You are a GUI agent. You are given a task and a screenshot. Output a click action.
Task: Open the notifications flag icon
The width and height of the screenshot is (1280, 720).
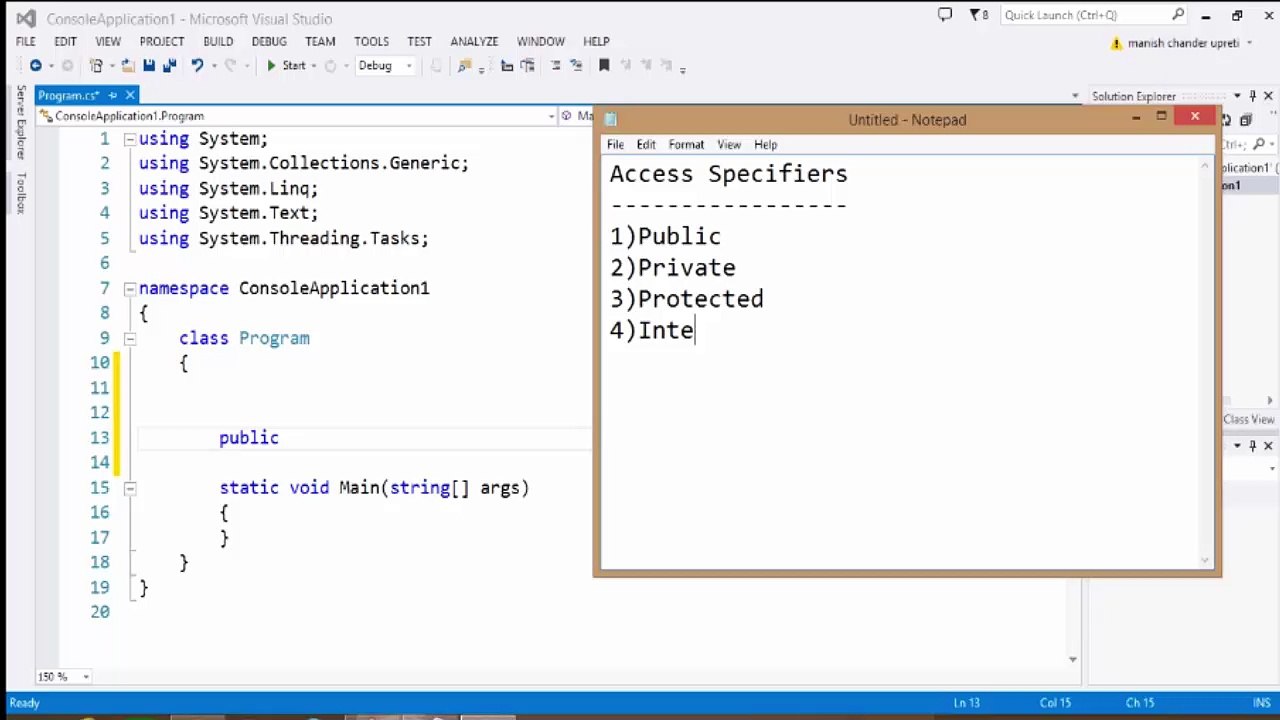point(976,15)
